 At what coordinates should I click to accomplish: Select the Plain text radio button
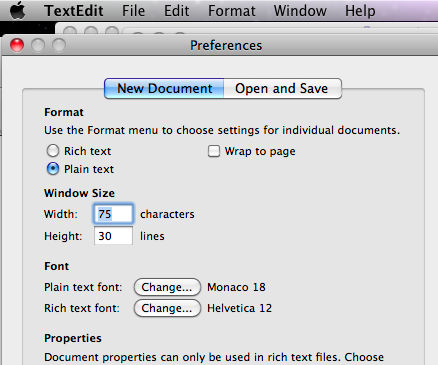pos(53,169)
